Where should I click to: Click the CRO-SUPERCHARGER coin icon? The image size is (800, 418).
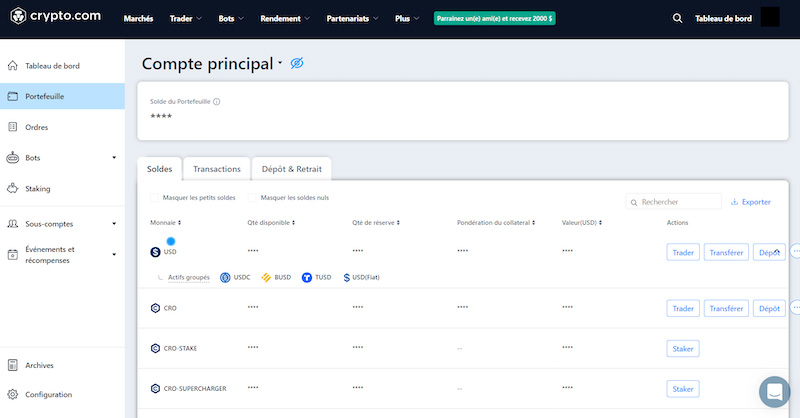click(156, 388)
